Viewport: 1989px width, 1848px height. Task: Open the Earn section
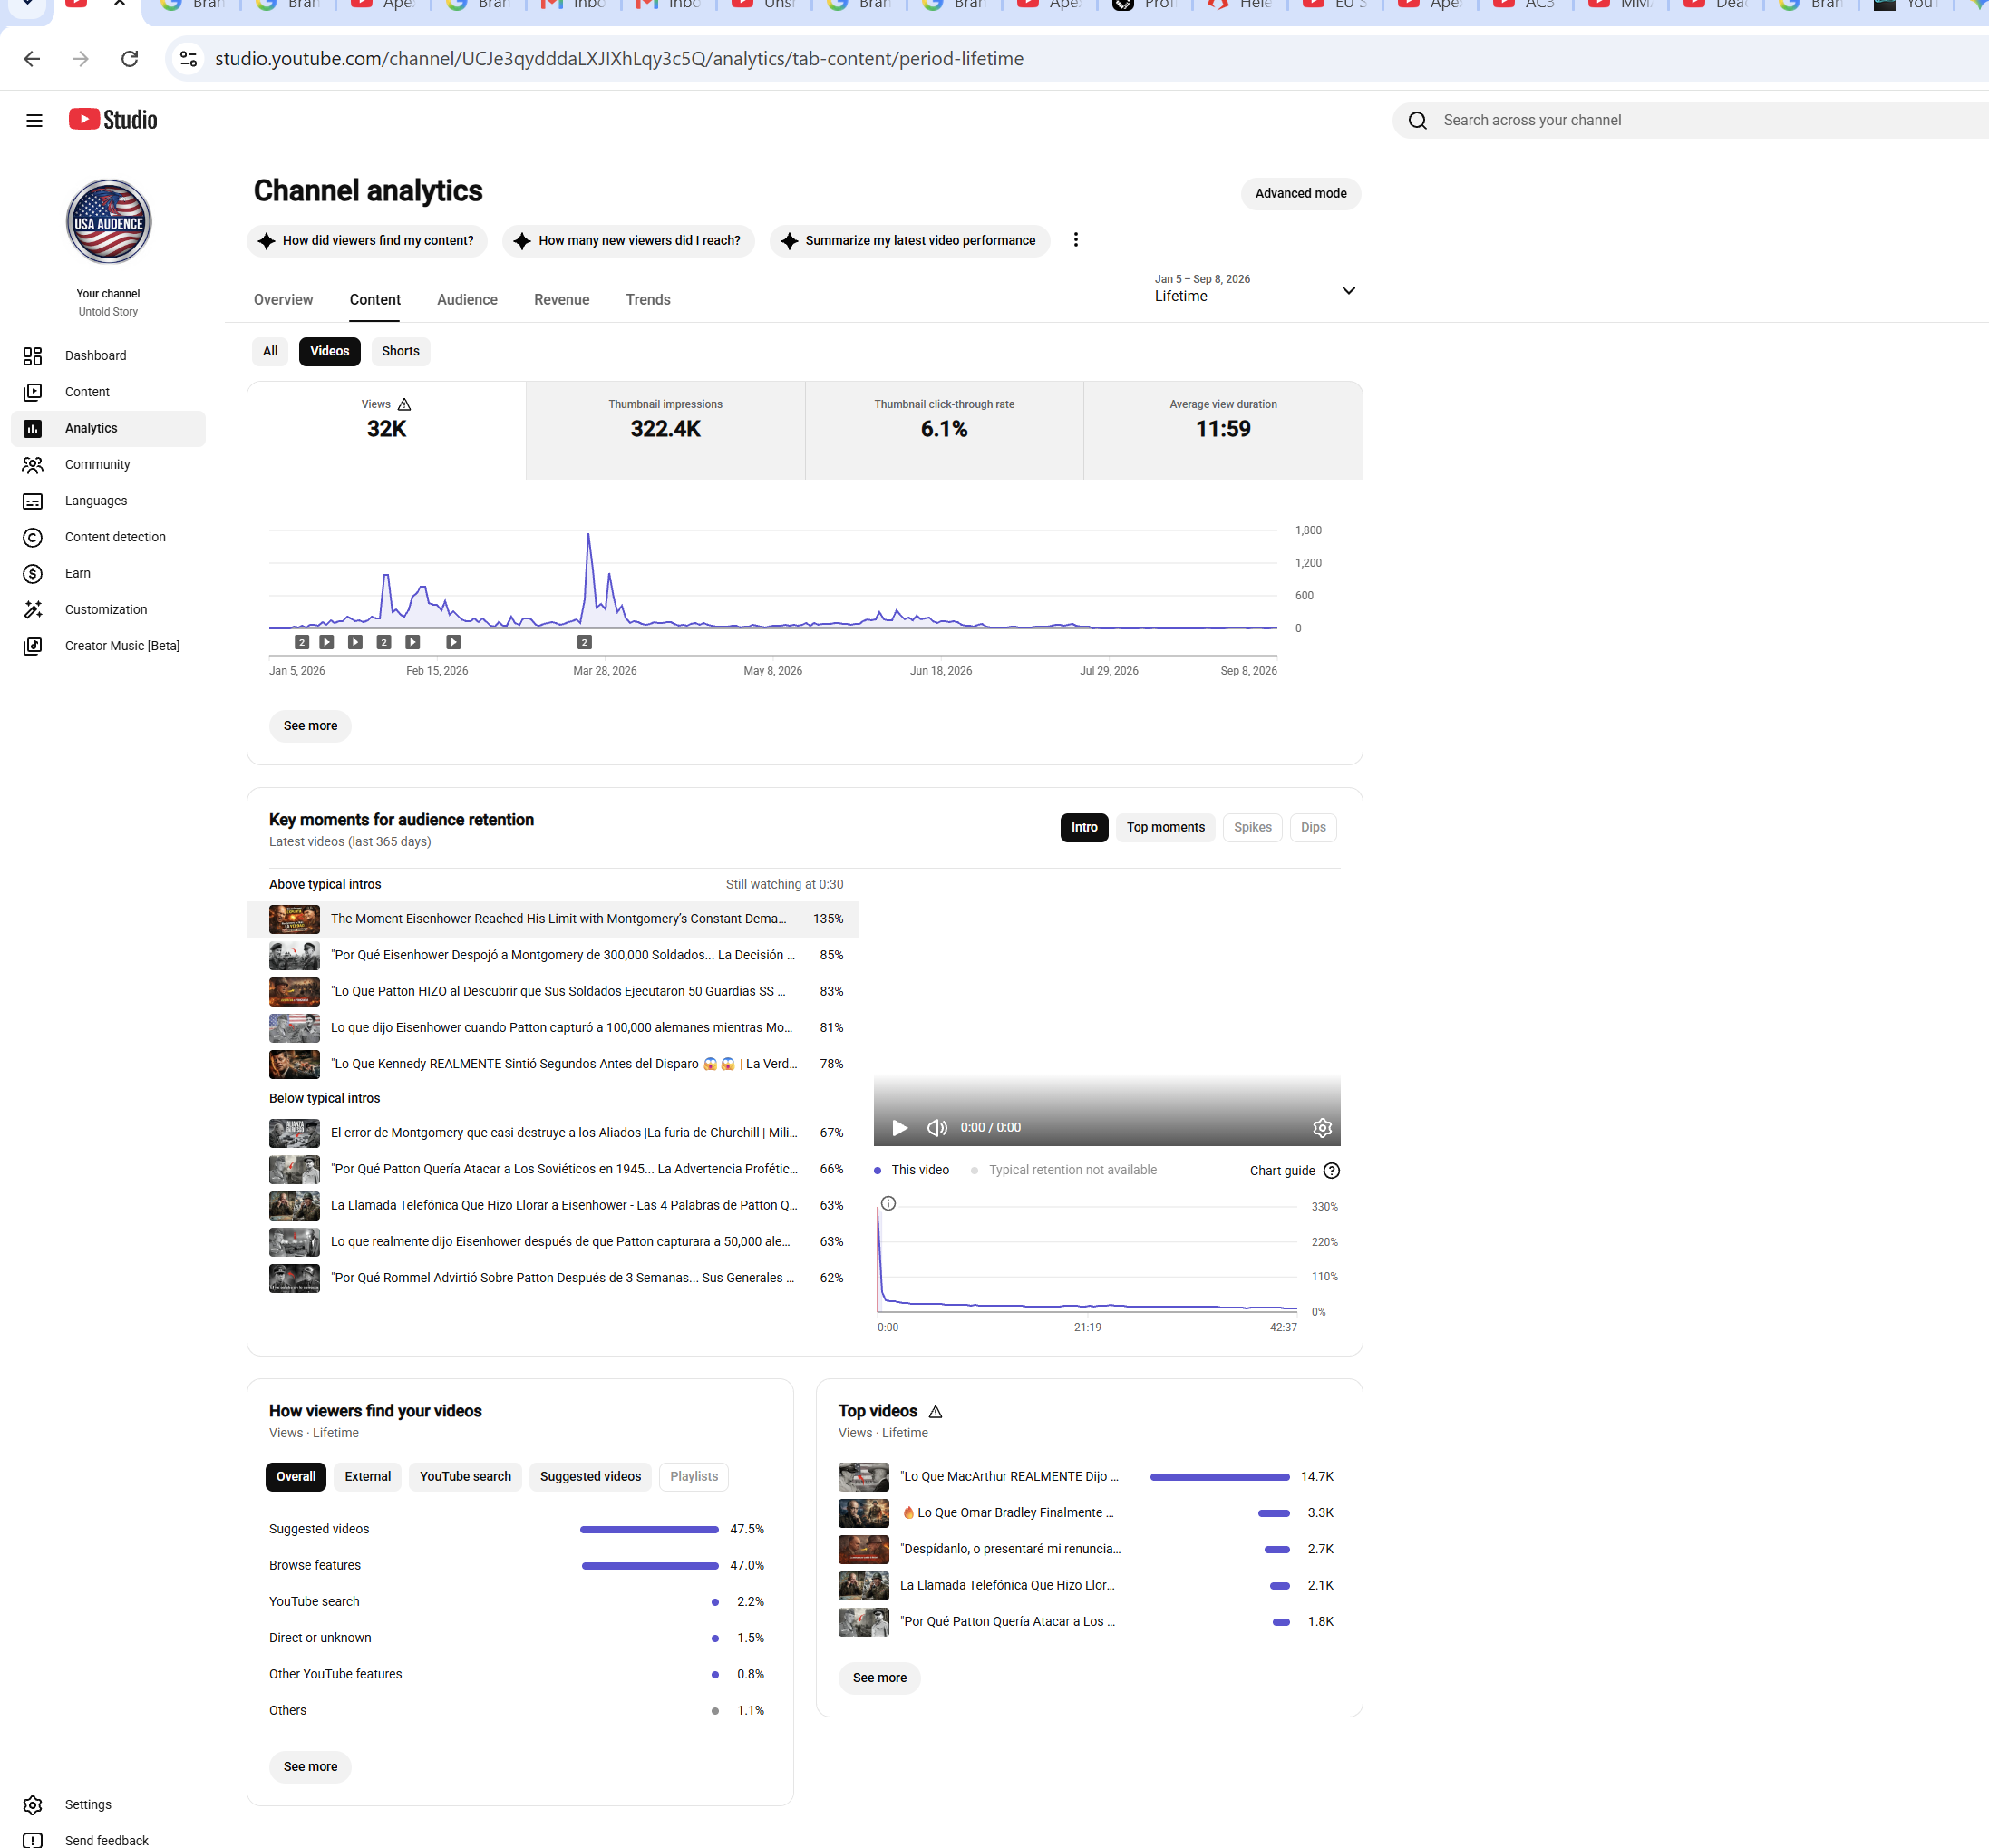(x=108, y=574)
